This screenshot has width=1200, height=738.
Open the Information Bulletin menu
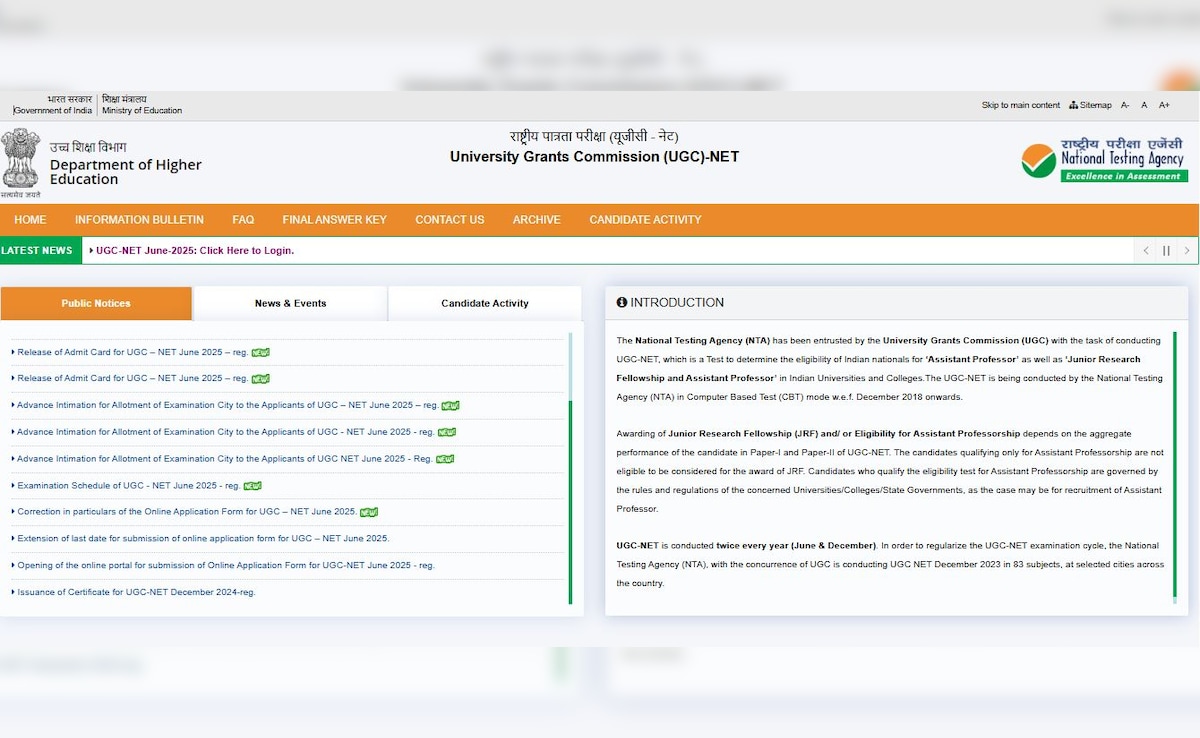pyautogui.click(x=139, y=220)
